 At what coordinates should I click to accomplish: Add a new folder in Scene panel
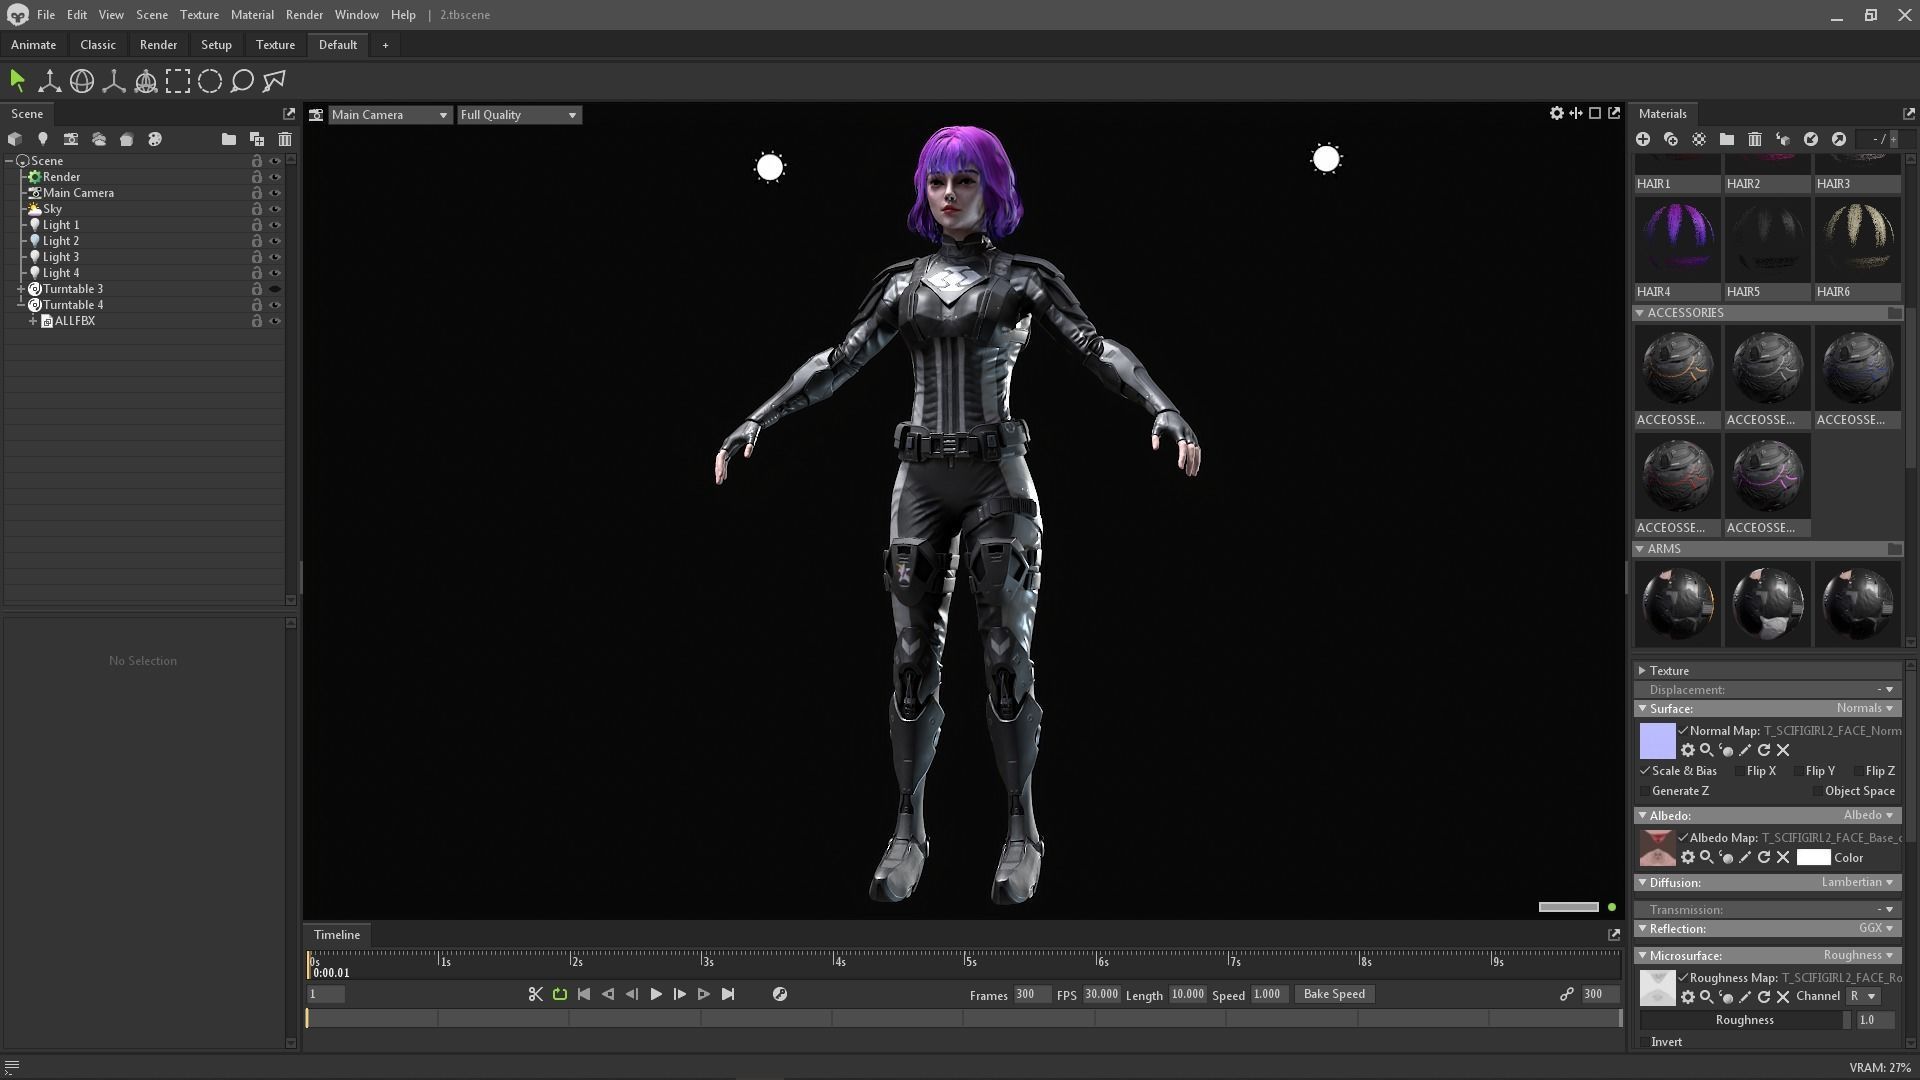pos(229,139)
